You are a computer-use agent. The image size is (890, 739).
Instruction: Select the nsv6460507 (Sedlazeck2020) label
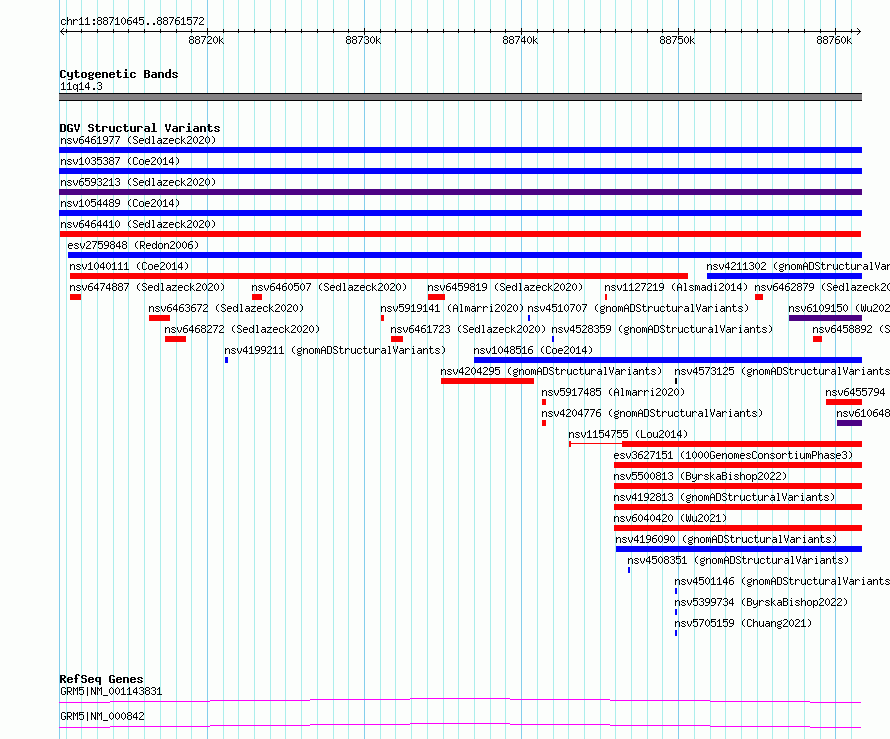[x=329, y=287]
